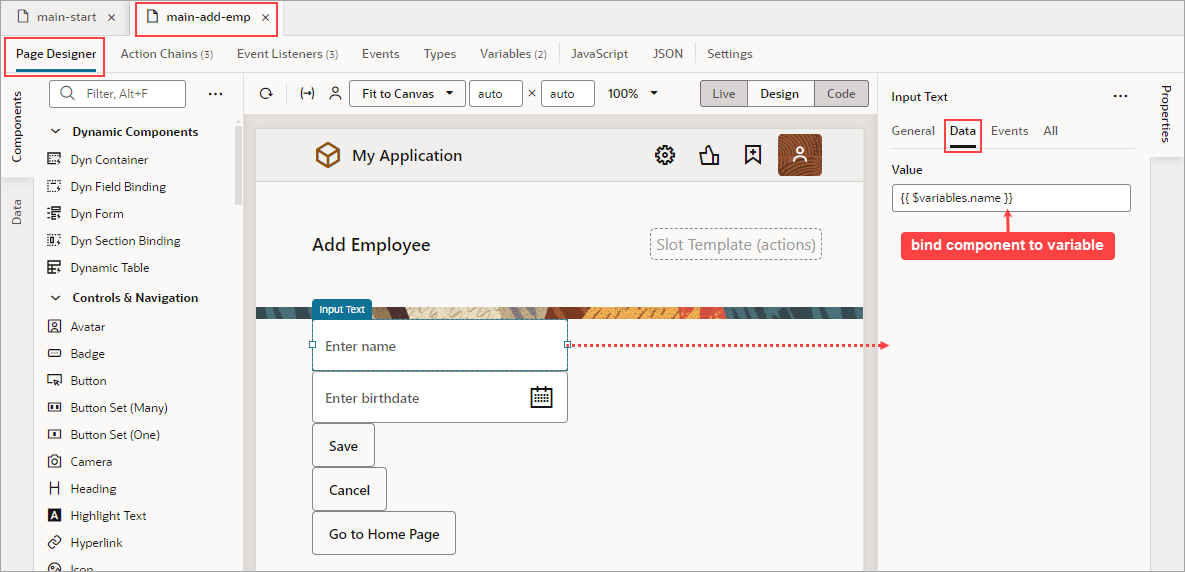Select the Camera component icon
This screenshot has height=572, width=1185.
54,461
